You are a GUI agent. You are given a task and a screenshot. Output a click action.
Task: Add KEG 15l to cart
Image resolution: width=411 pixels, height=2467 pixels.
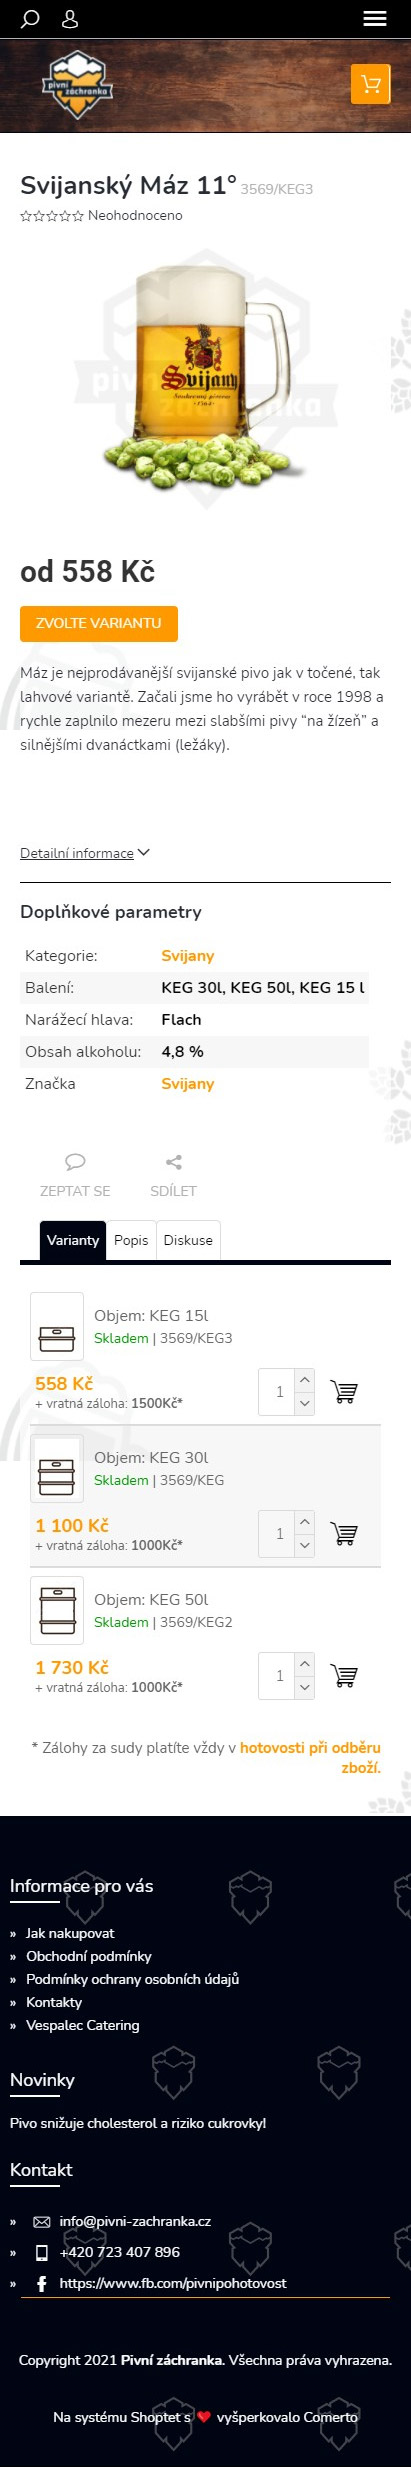tap(344, 1392)
